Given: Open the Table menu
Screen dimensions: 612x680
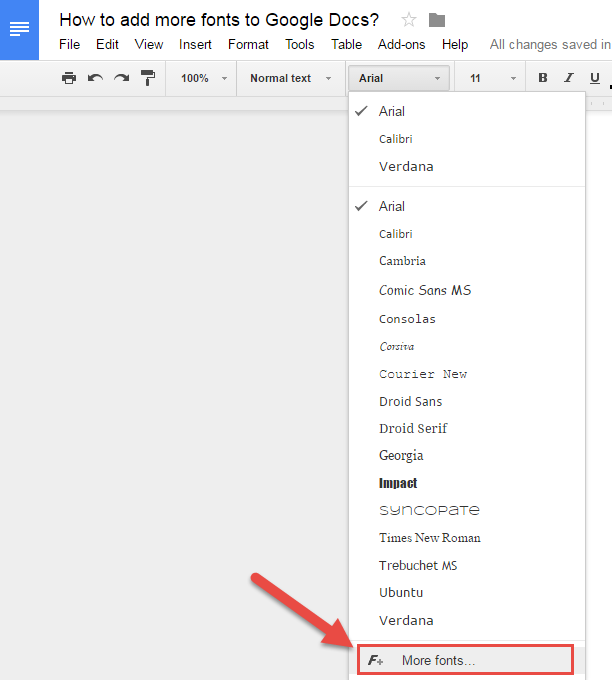Looking at the screenshot, I should tap(347, 45).
